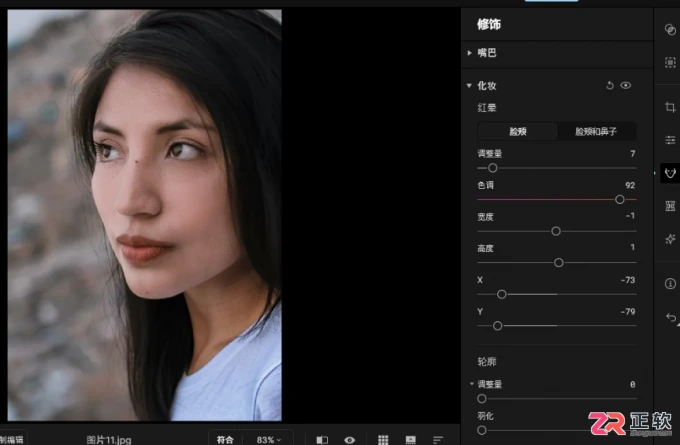Open the sliders adjustments panel icon

670,140
